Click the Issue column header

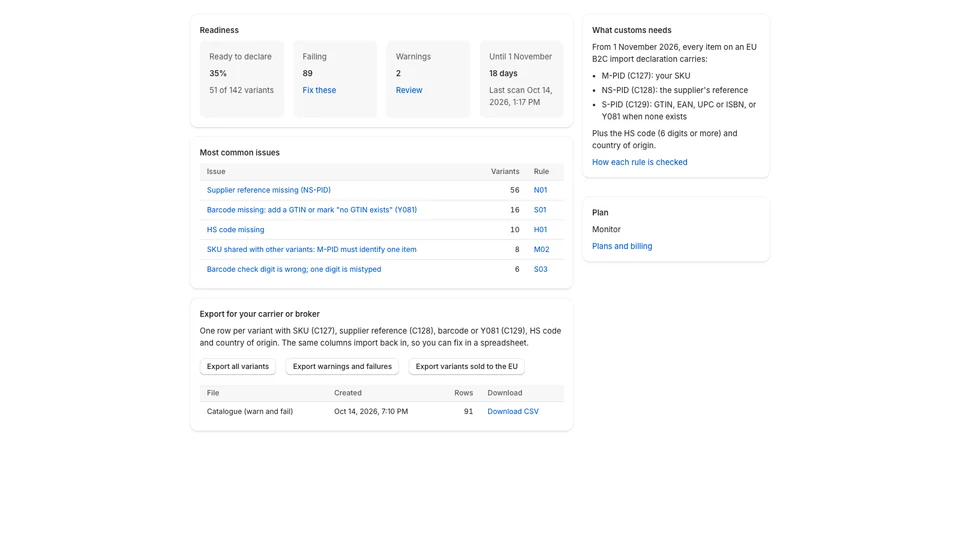[216, 171]
